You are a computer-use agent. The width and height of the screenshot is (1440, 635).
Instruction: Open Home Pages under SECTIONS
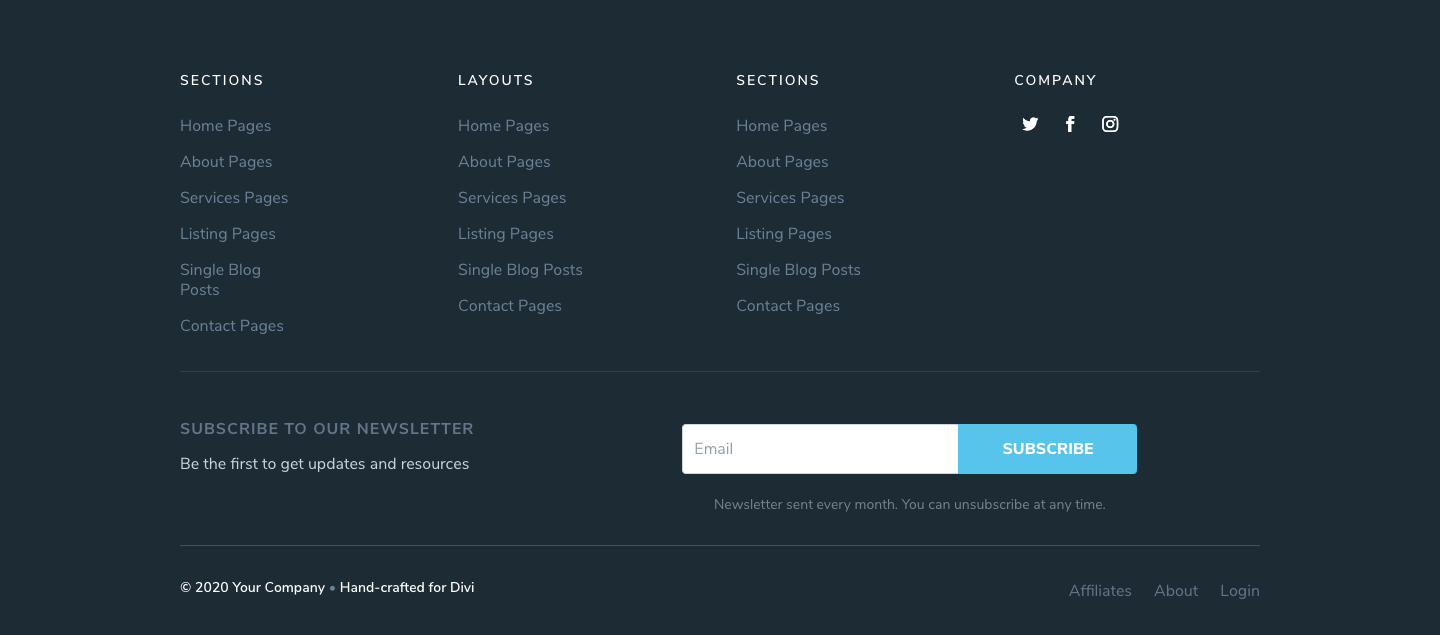pyautogui.click(x=225, y=125)
